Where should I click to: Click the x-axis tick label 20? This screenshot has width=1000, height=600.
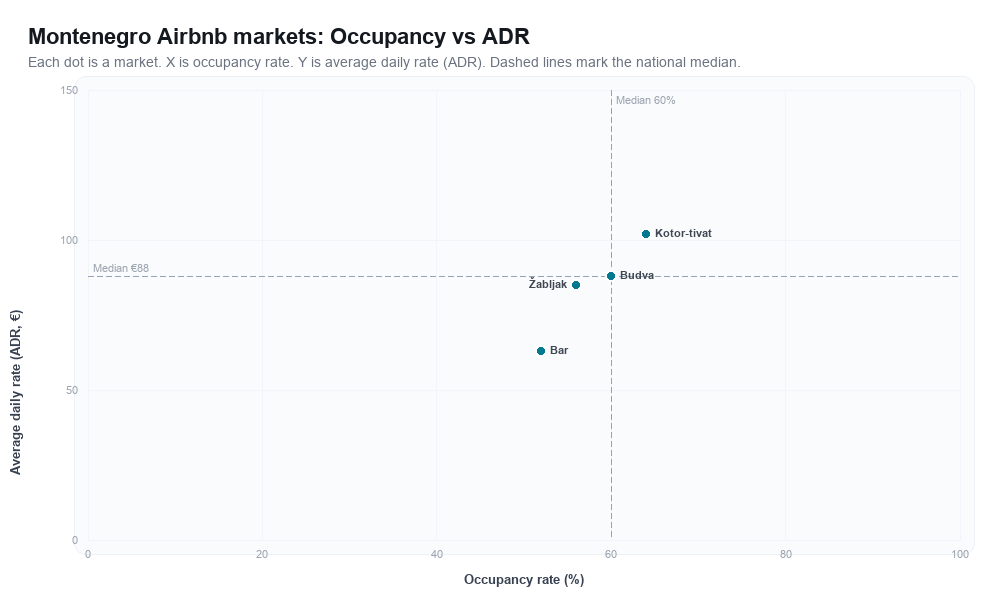pos(262,555)
